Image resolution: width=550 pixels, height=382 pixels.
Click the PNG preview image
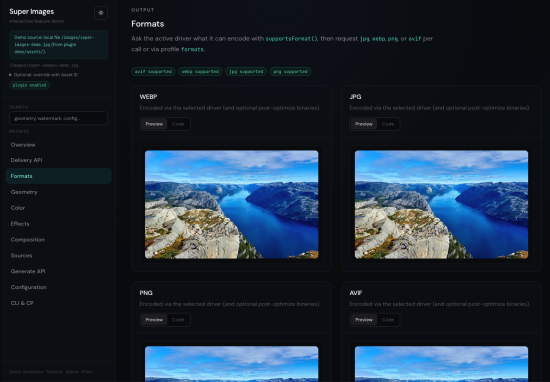(232, 364)
